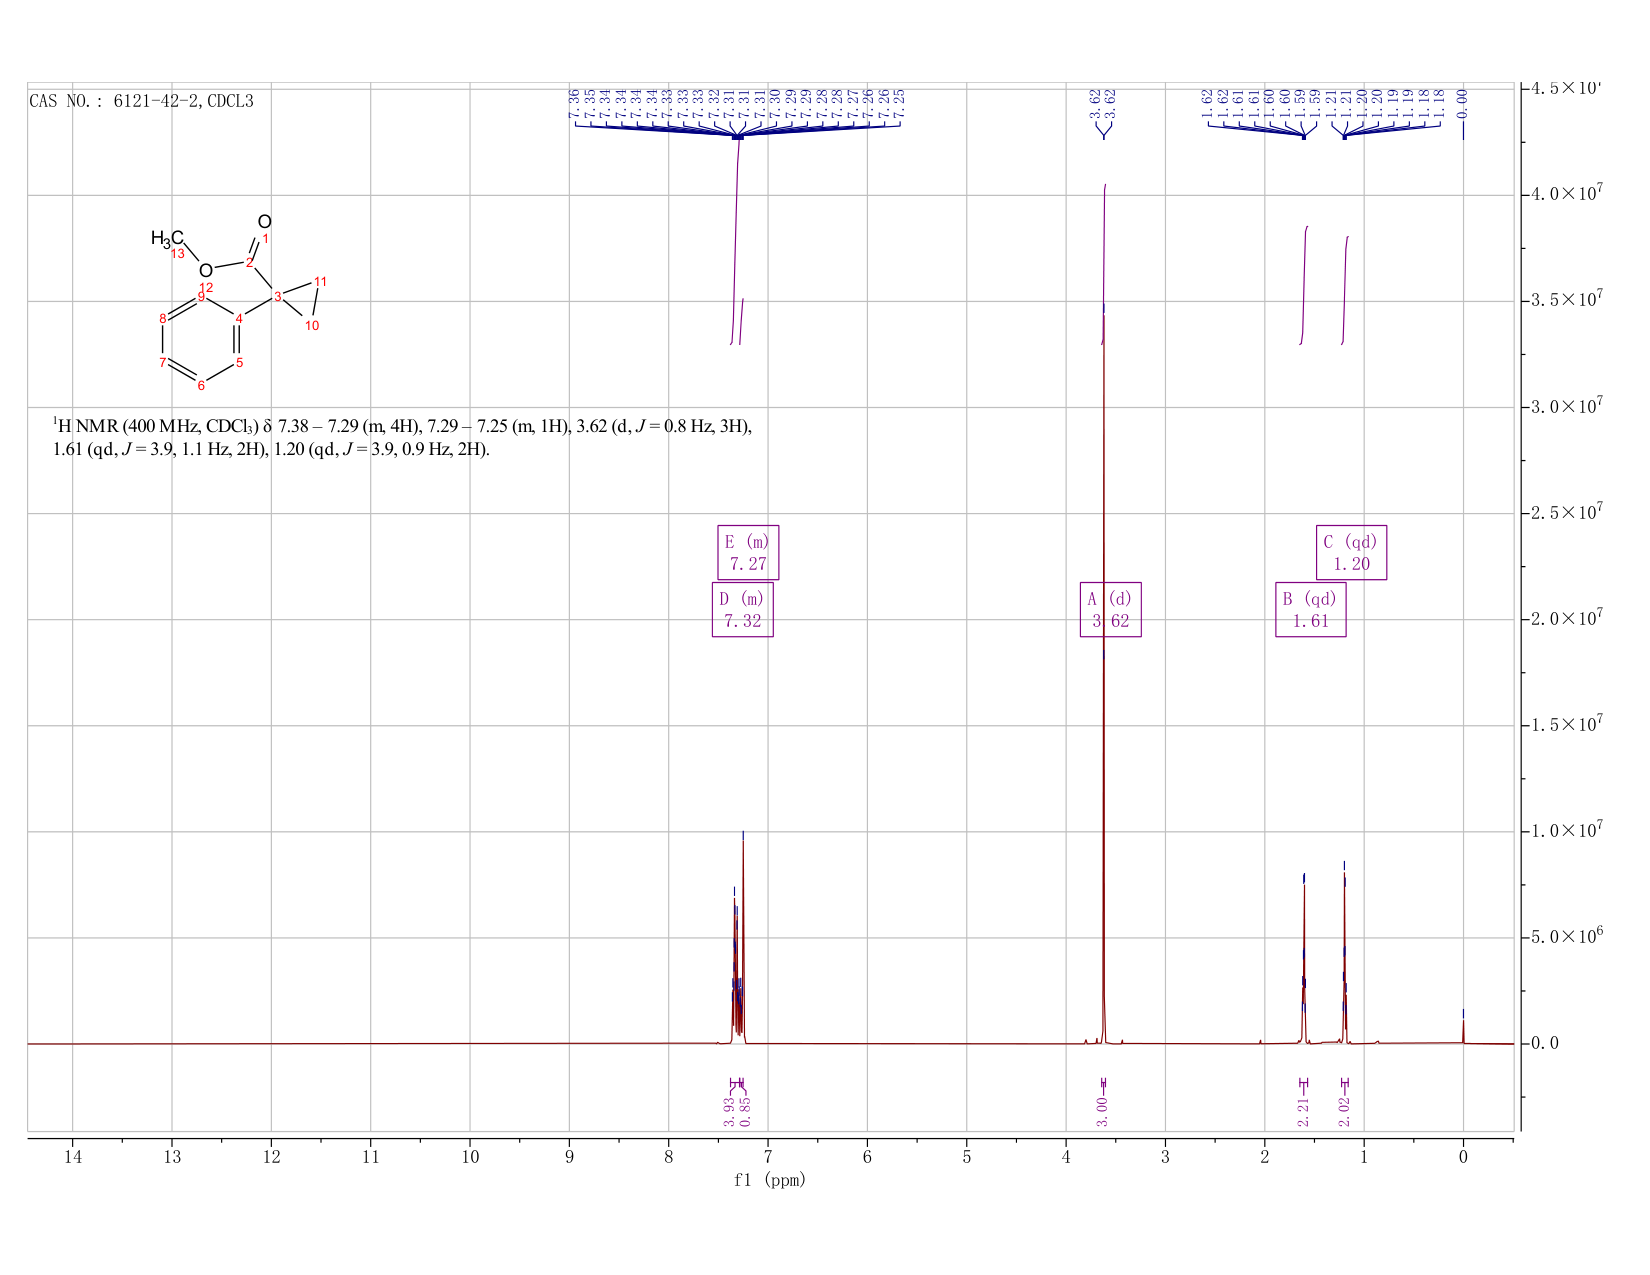Click atom number 11 of the cyclopropane ring
The image size is (1650, 1275).
(x=321, y=281)
